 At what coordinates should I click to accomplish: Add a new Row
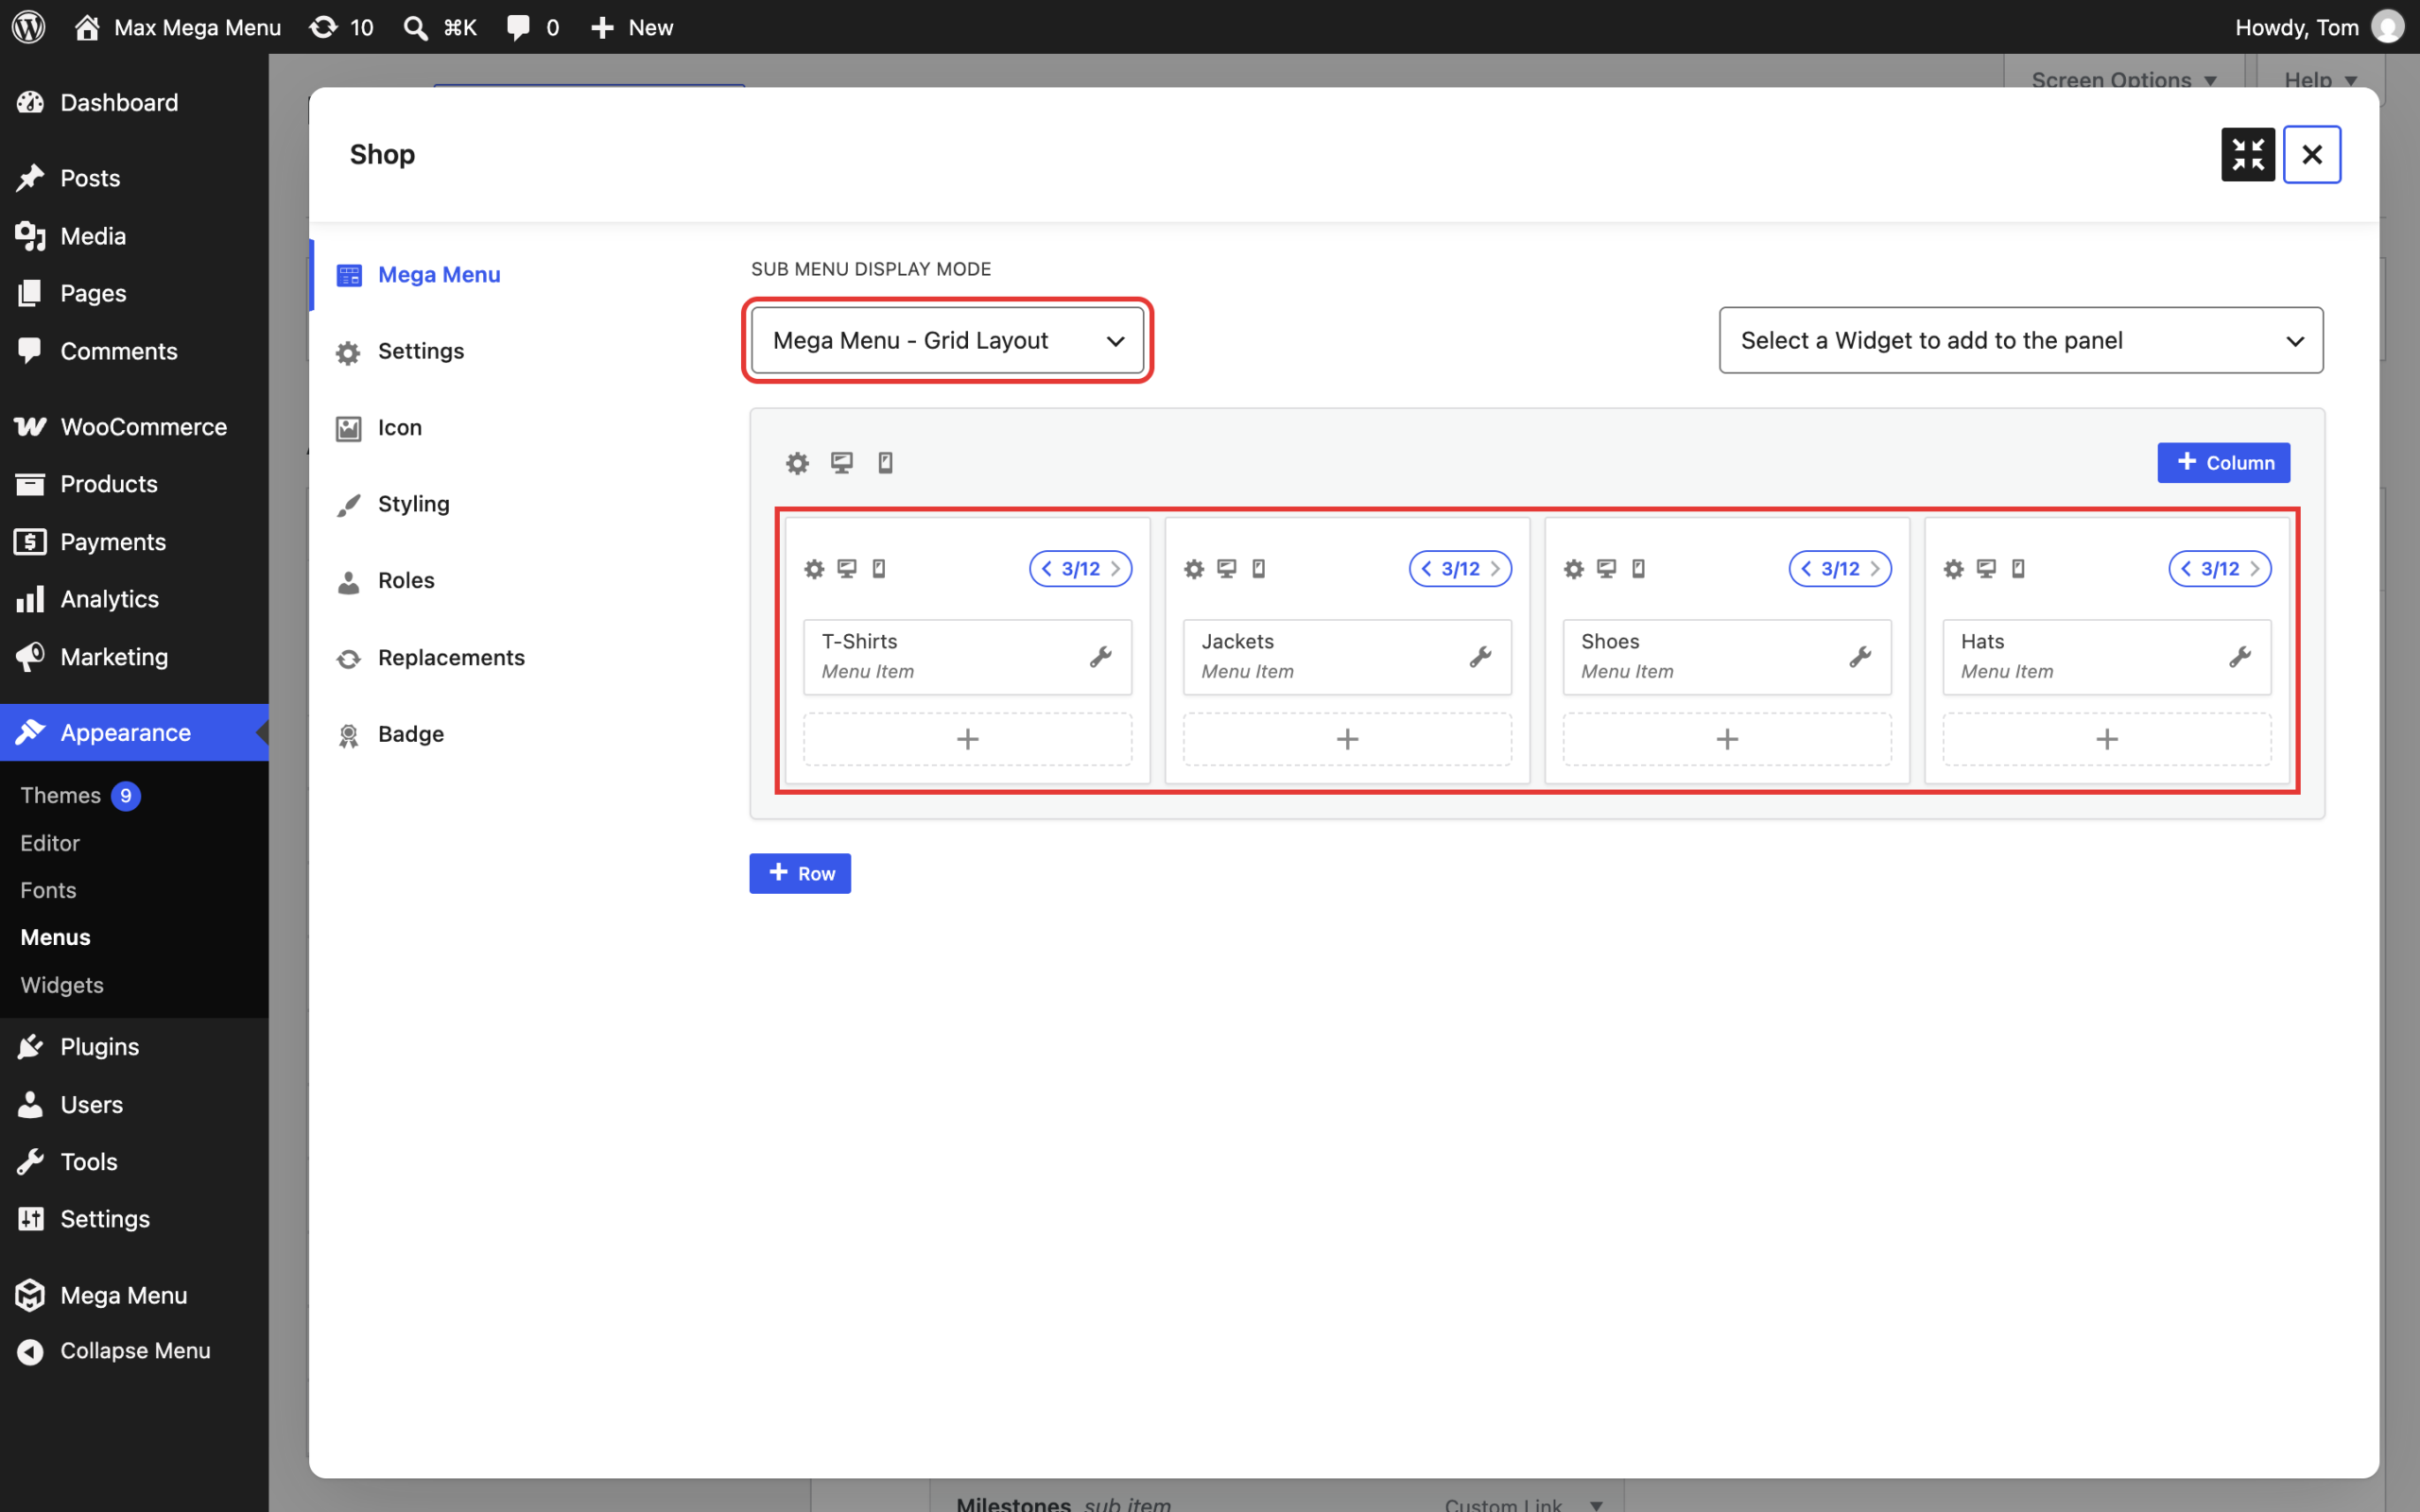(x=800, y=873)
